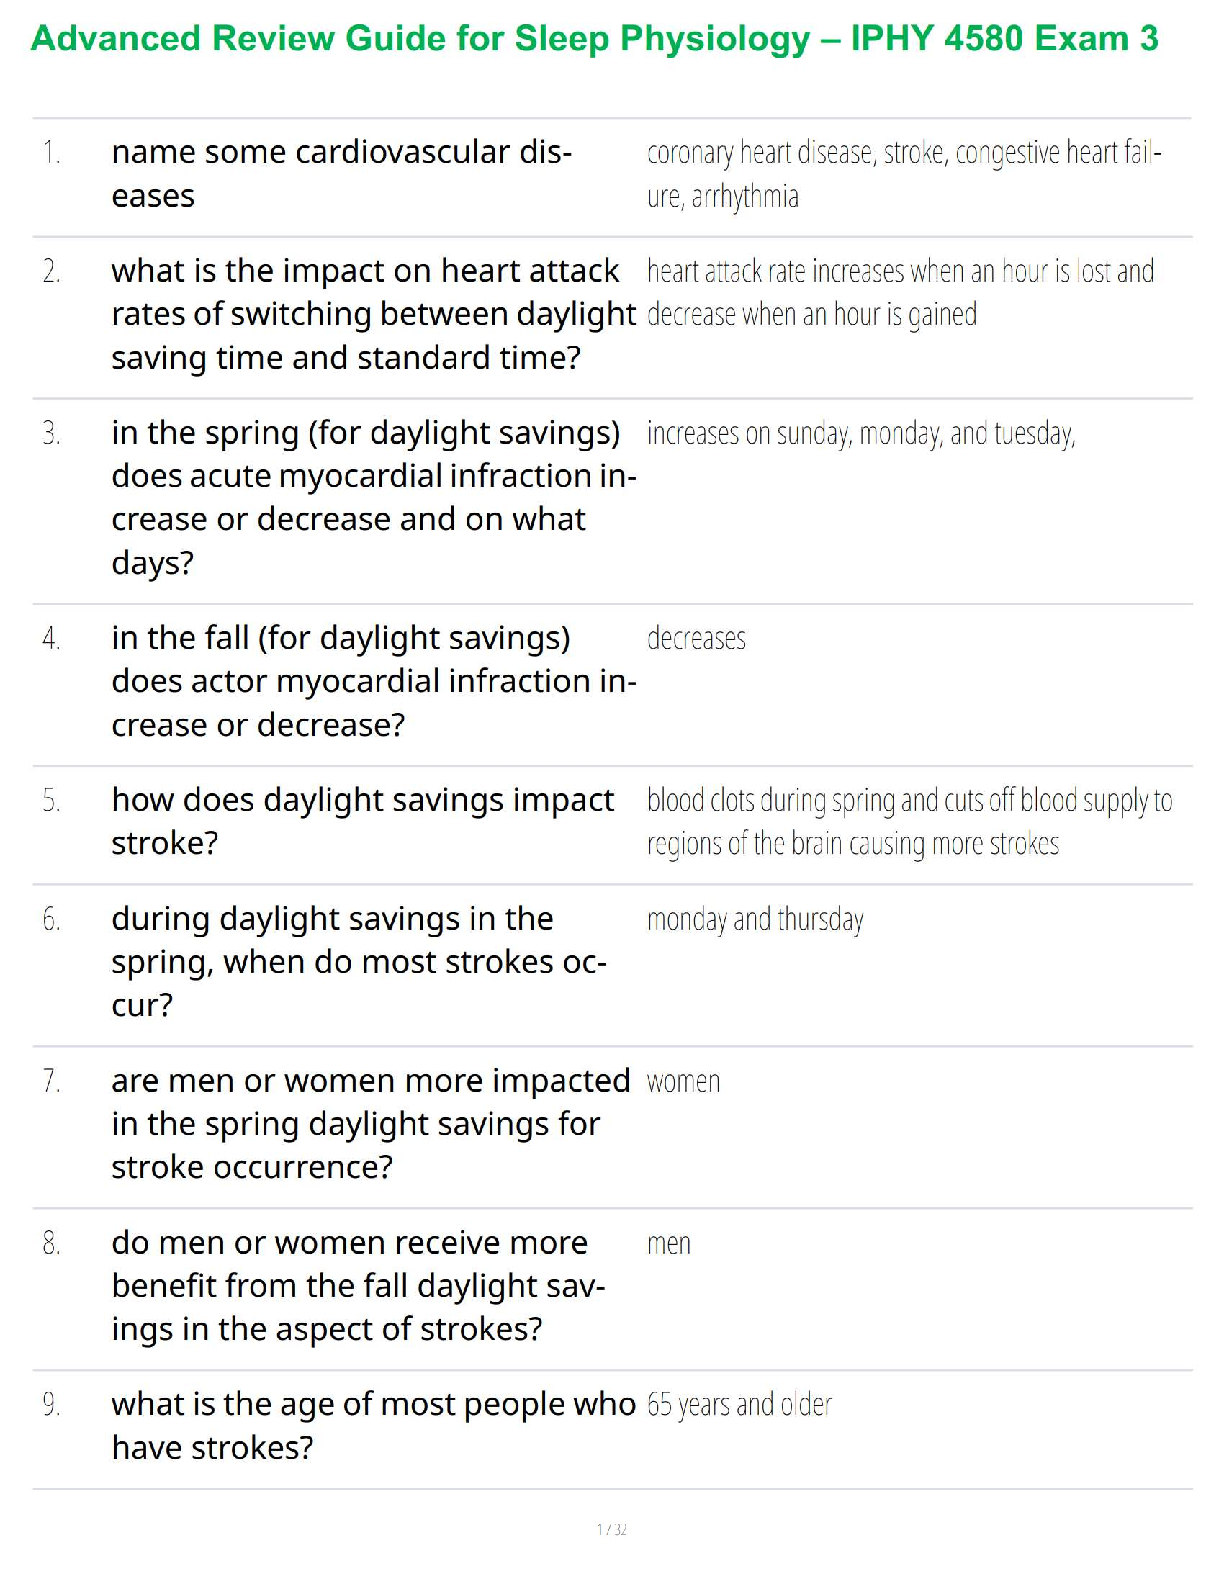The image size is (1224, 1584).
Task: Click the answer listing coronary heart disease
Action: click(903, 174)
